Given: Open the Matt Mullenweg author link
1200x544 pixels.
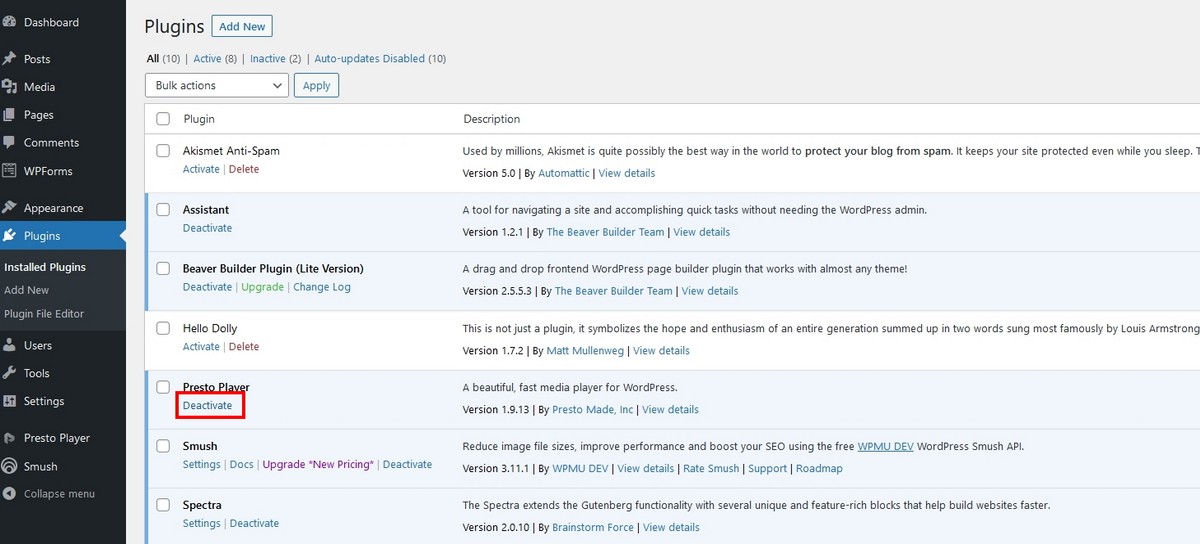Looking at the screenshot, I should 586,350.
